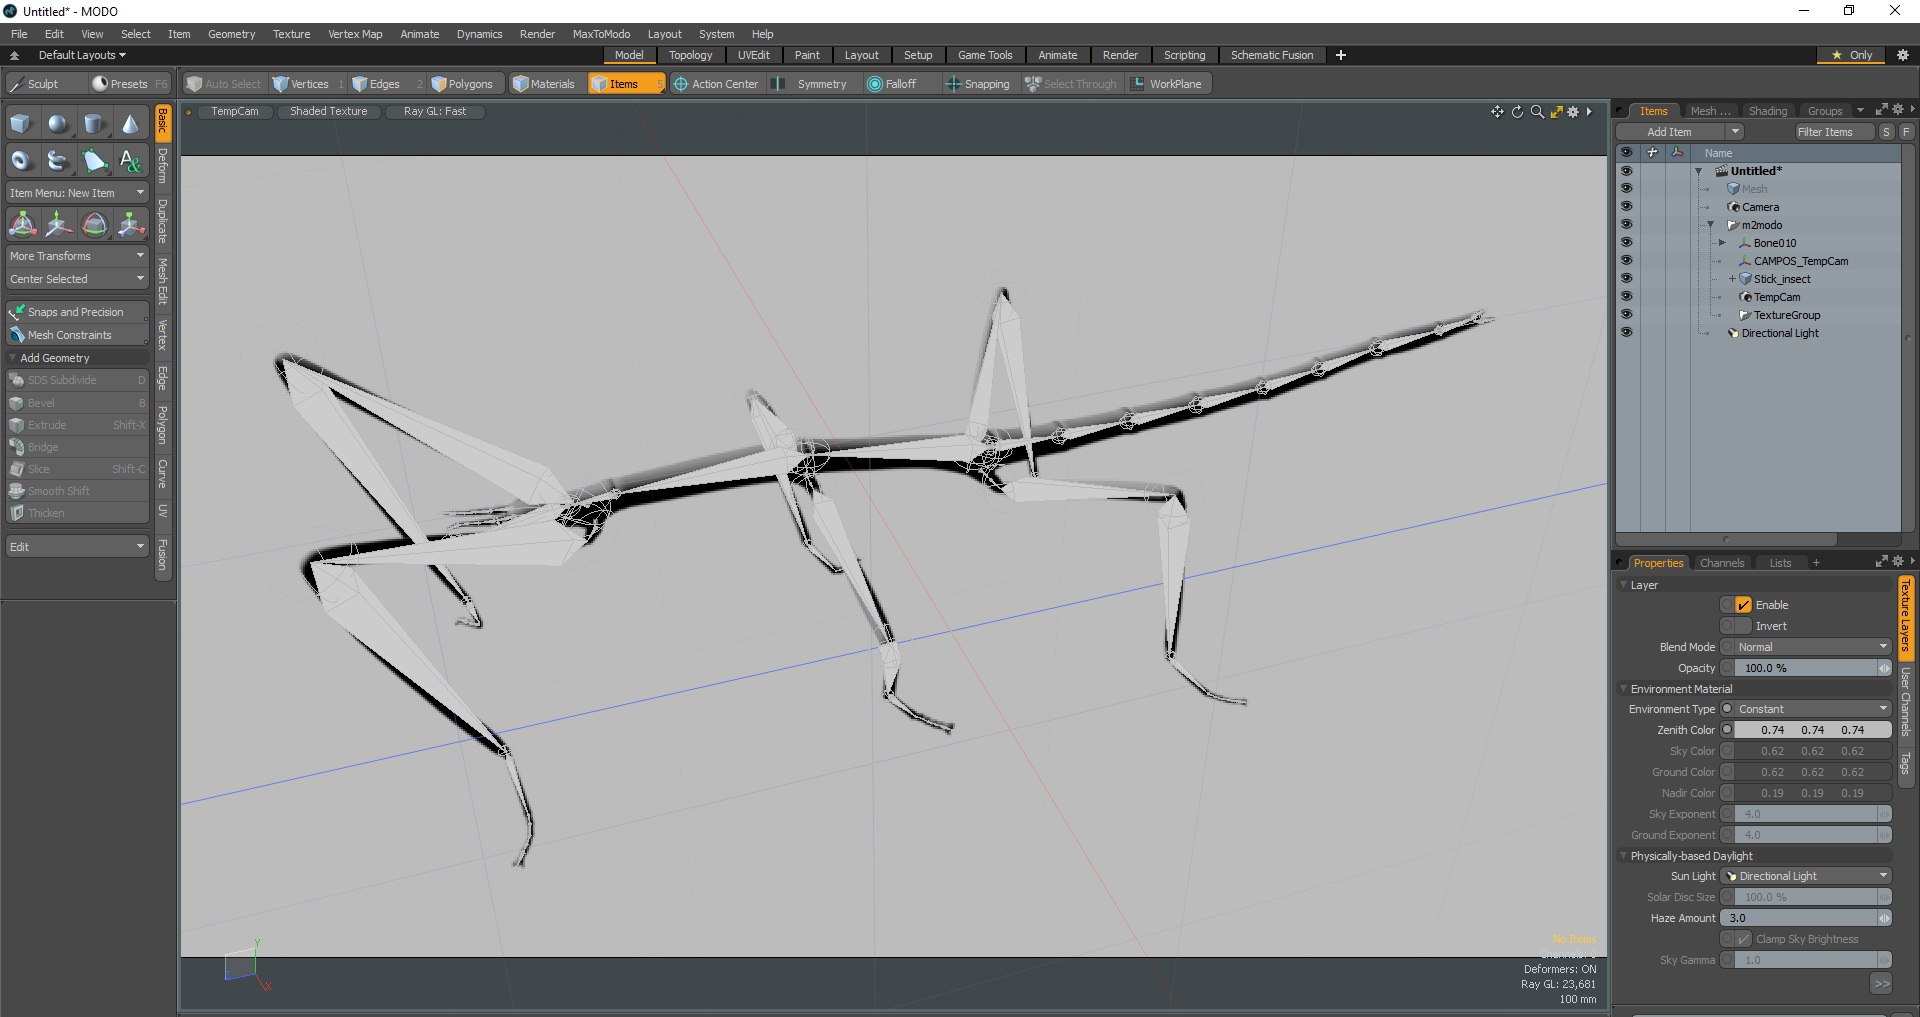Open the Item Menu: New Item dropdown
1920x1017 pixels.
click(77, 193)
